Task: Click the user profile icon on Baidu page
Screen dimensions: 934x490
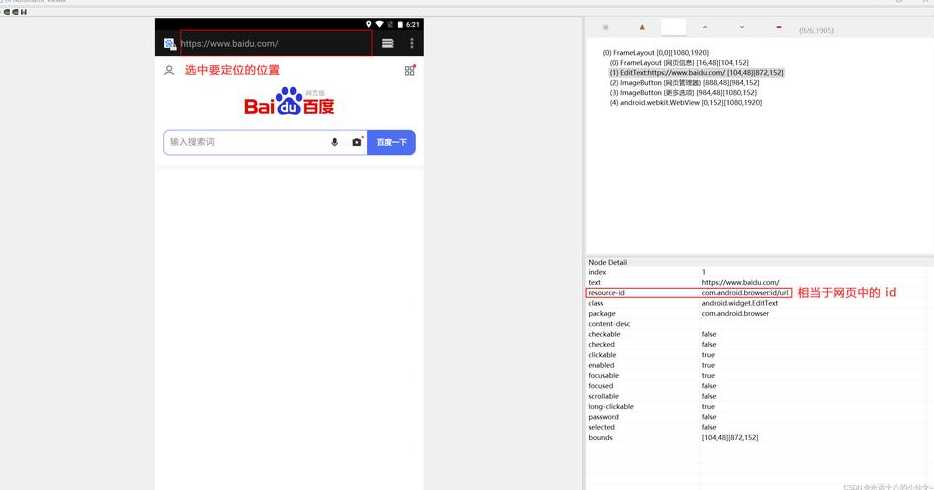Action: pyautogui.click(x=169, y=70)
